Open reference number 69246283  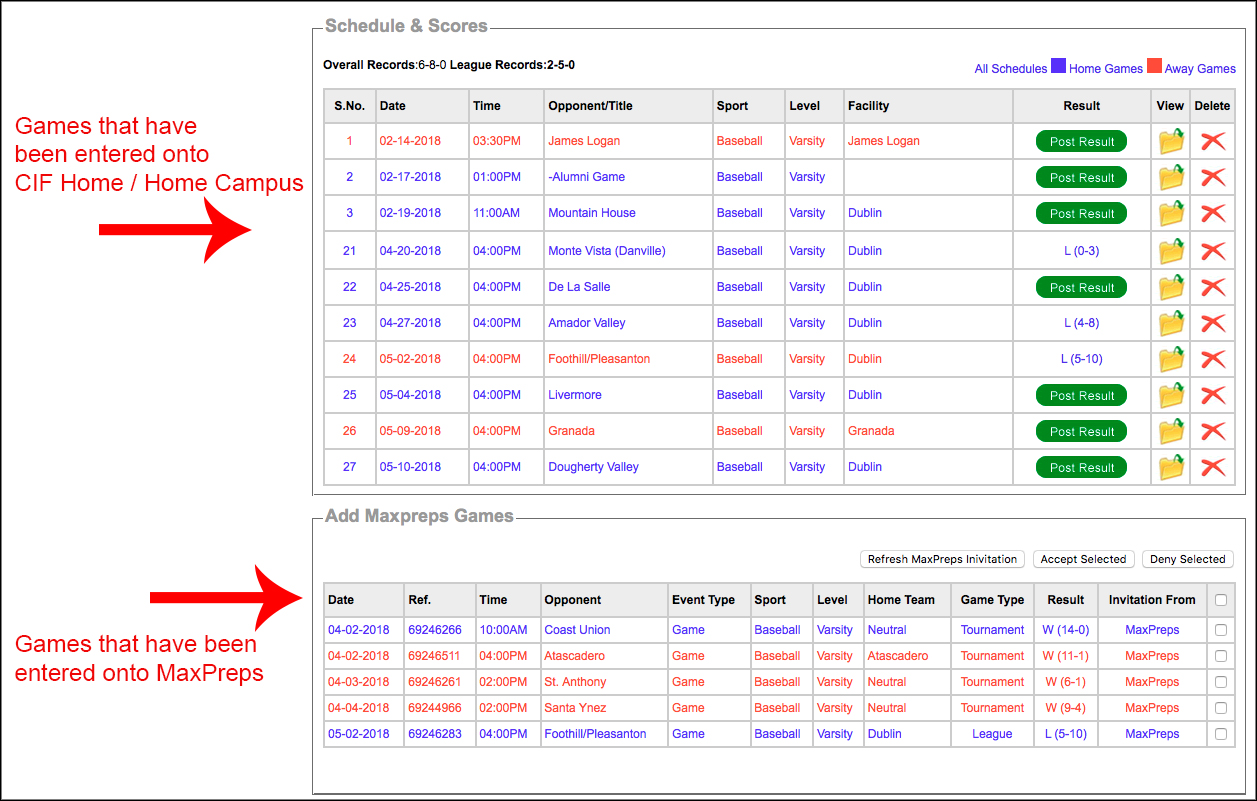(x=435, y=734)
